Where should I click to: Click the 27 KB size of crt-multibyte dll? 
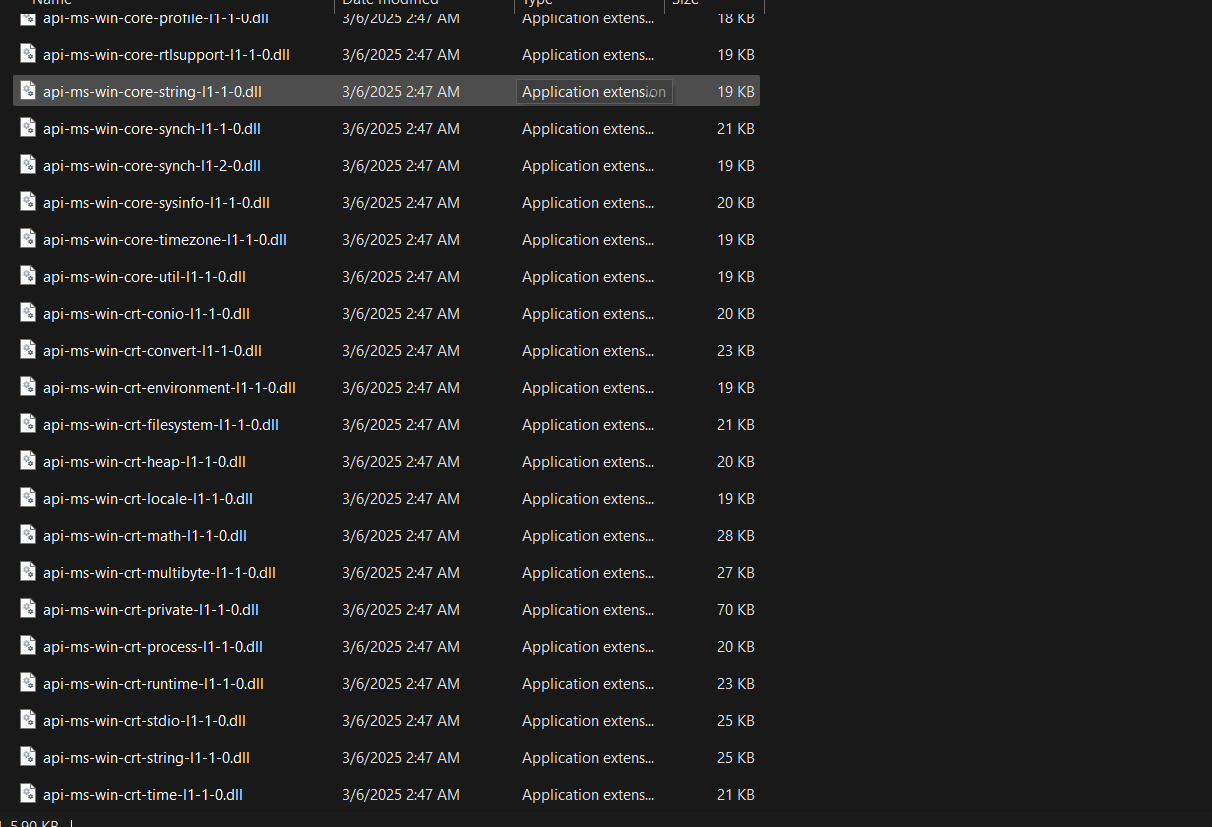(x=736, y=573)
